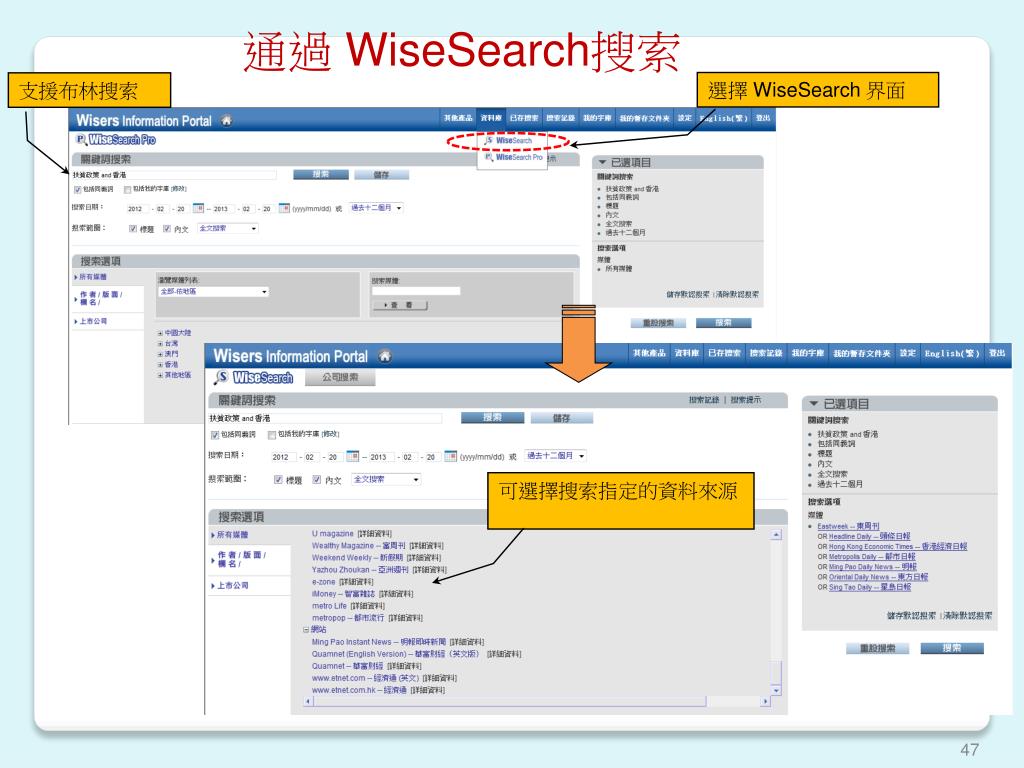Open Eastweek – 東周刊 selected media link

(x=848, y=526)
